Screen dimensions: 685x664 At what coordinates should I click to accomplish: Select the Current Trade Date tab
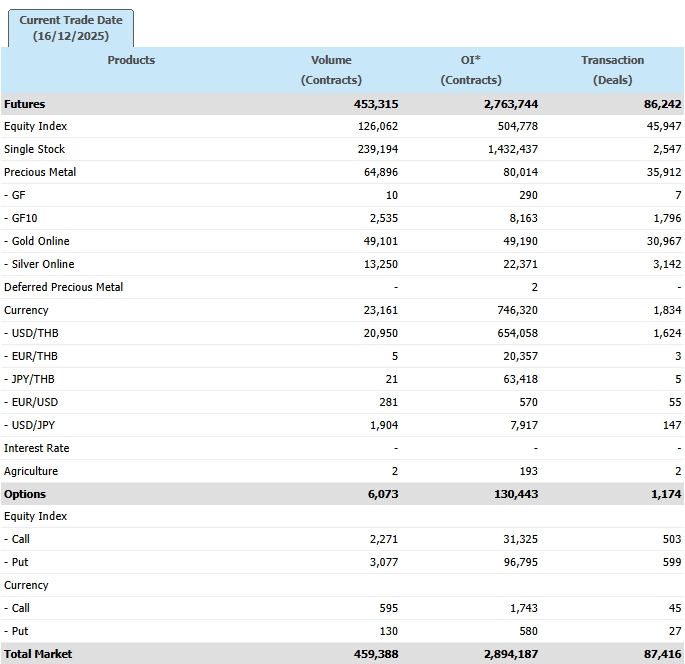tap(70, 28)
